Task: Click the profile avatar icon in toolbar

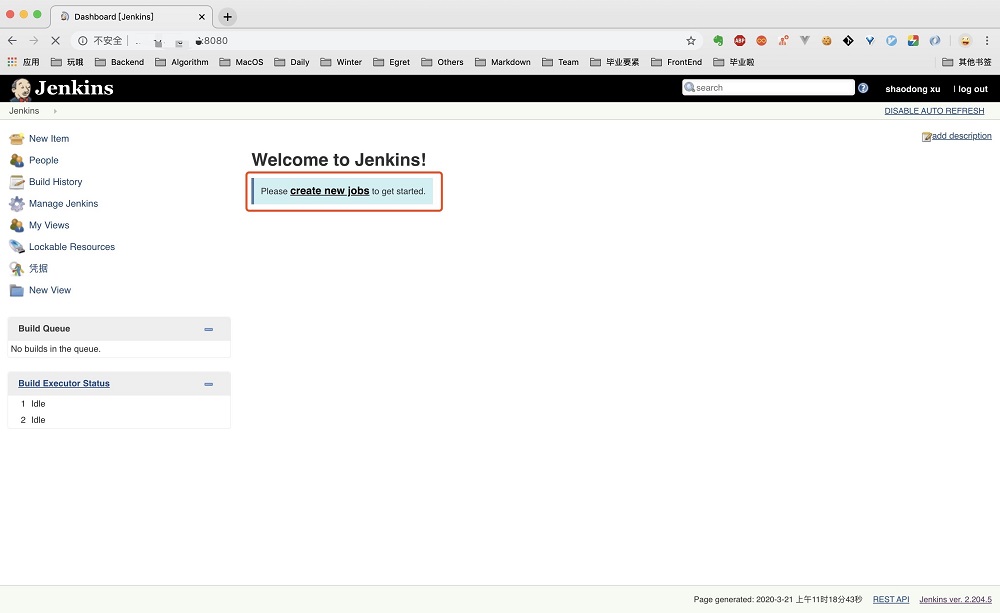Action: point(965,40)
